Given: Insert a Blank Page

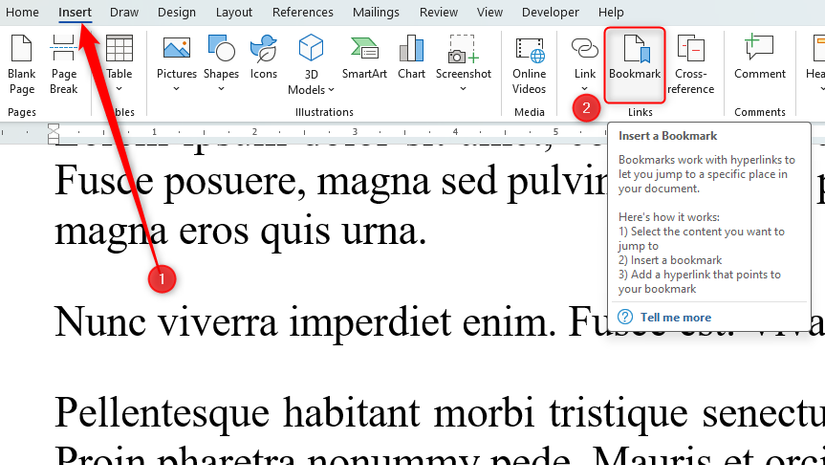Looking at the screenshot, I should click(x=22, y=65).
